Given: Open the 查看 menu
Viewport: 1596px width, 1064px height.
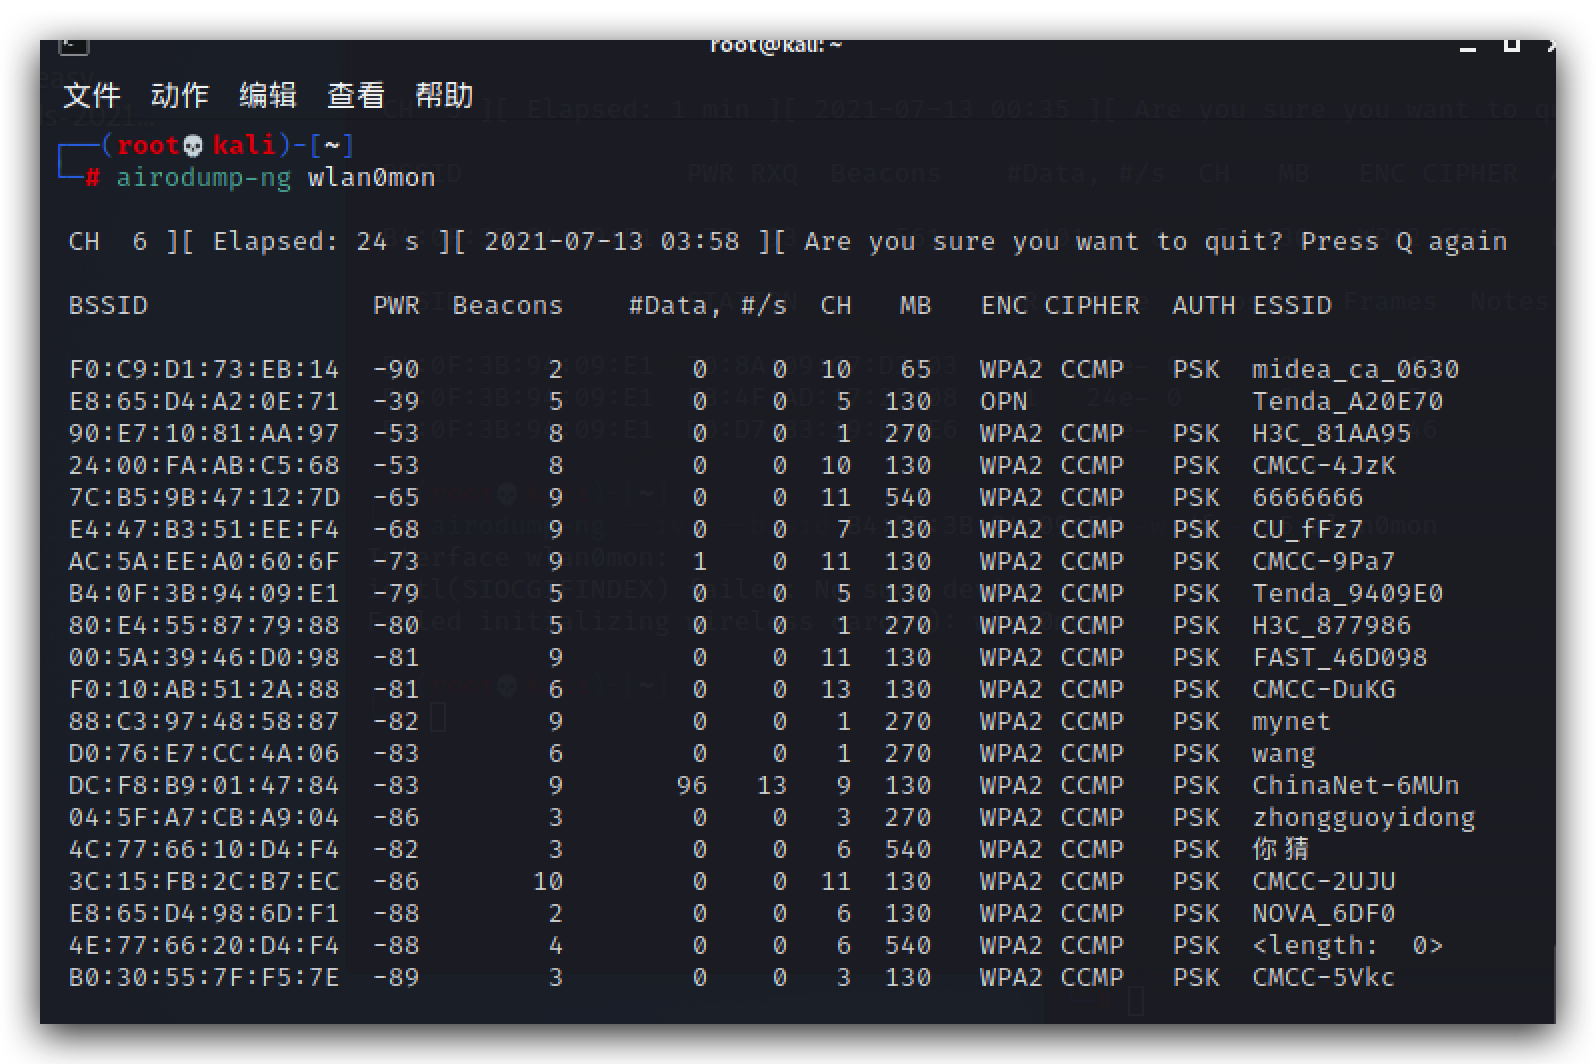Looking at the screenshot, I should 356,96.
